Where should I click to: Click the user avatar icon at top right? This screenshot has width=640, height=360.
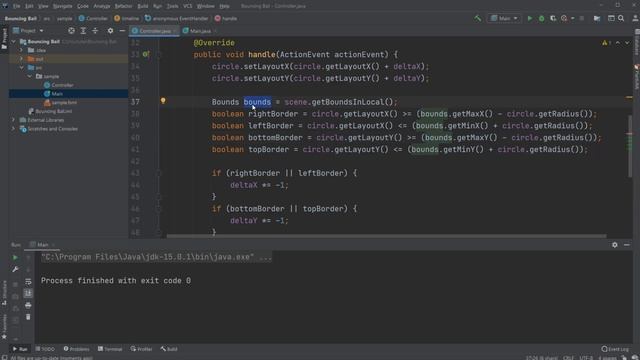(x=635, y=18)
